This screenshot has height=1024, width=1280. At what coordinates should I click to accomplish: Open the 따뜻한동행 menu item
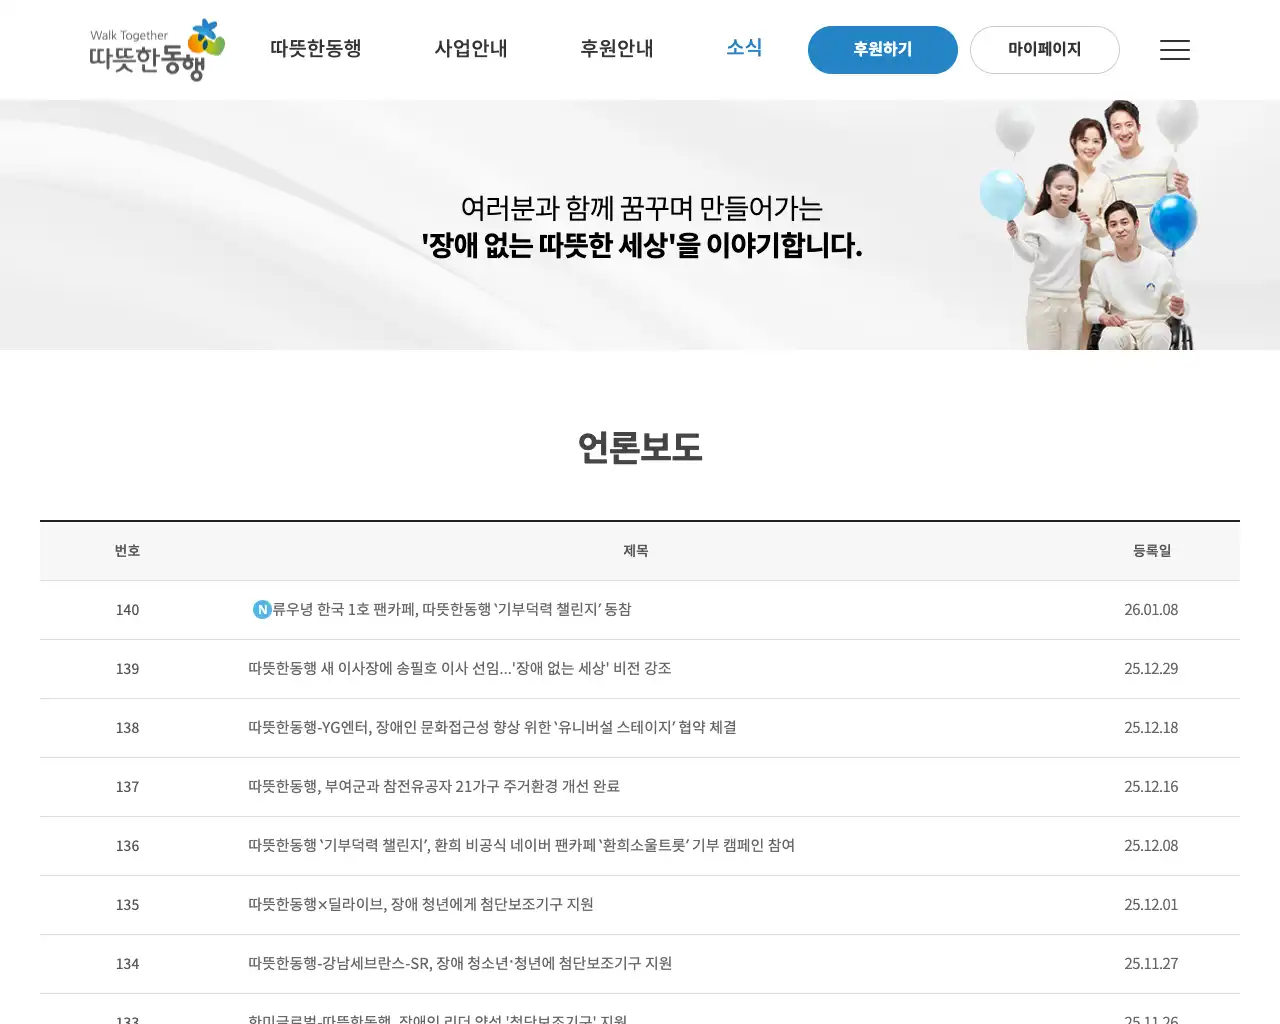click(x=315, y=48)
